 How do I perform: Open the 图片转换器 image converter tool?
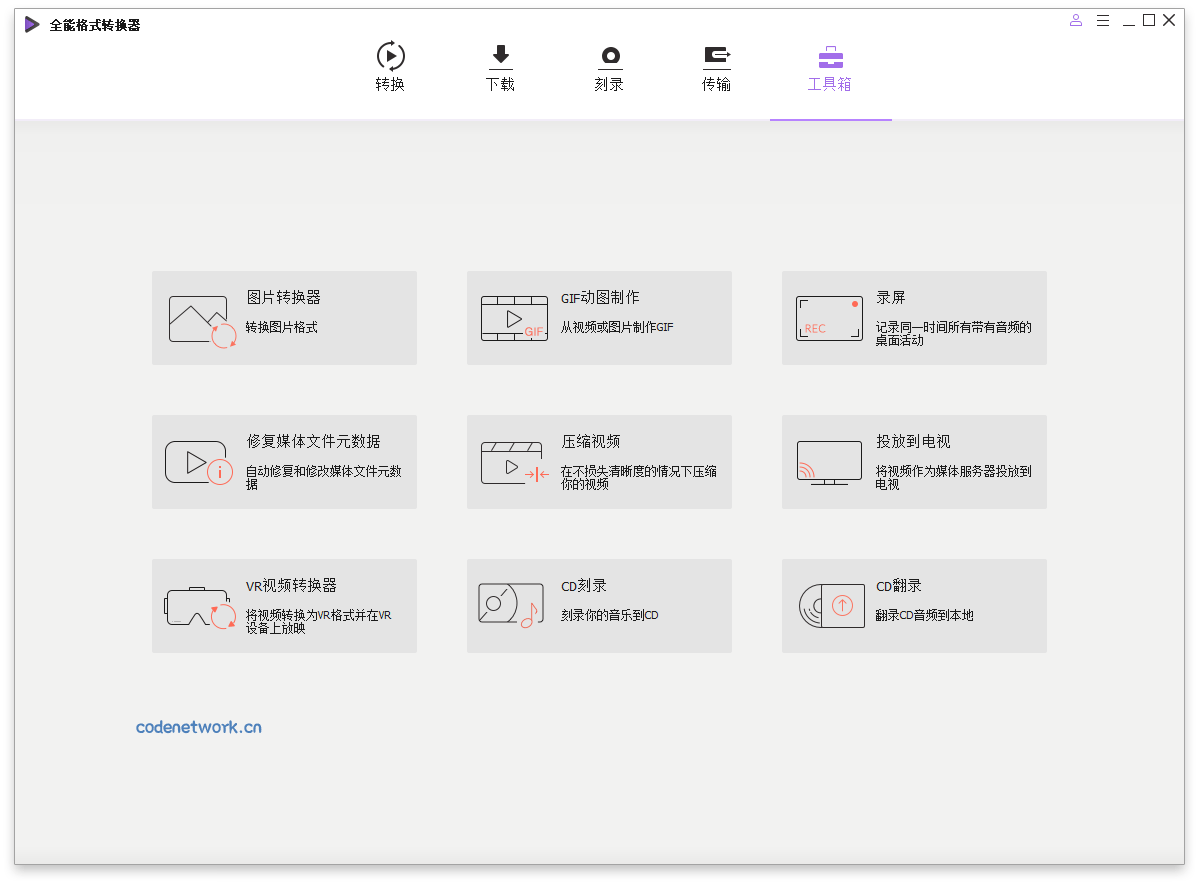pyautogui.click(x=284, y=317)
